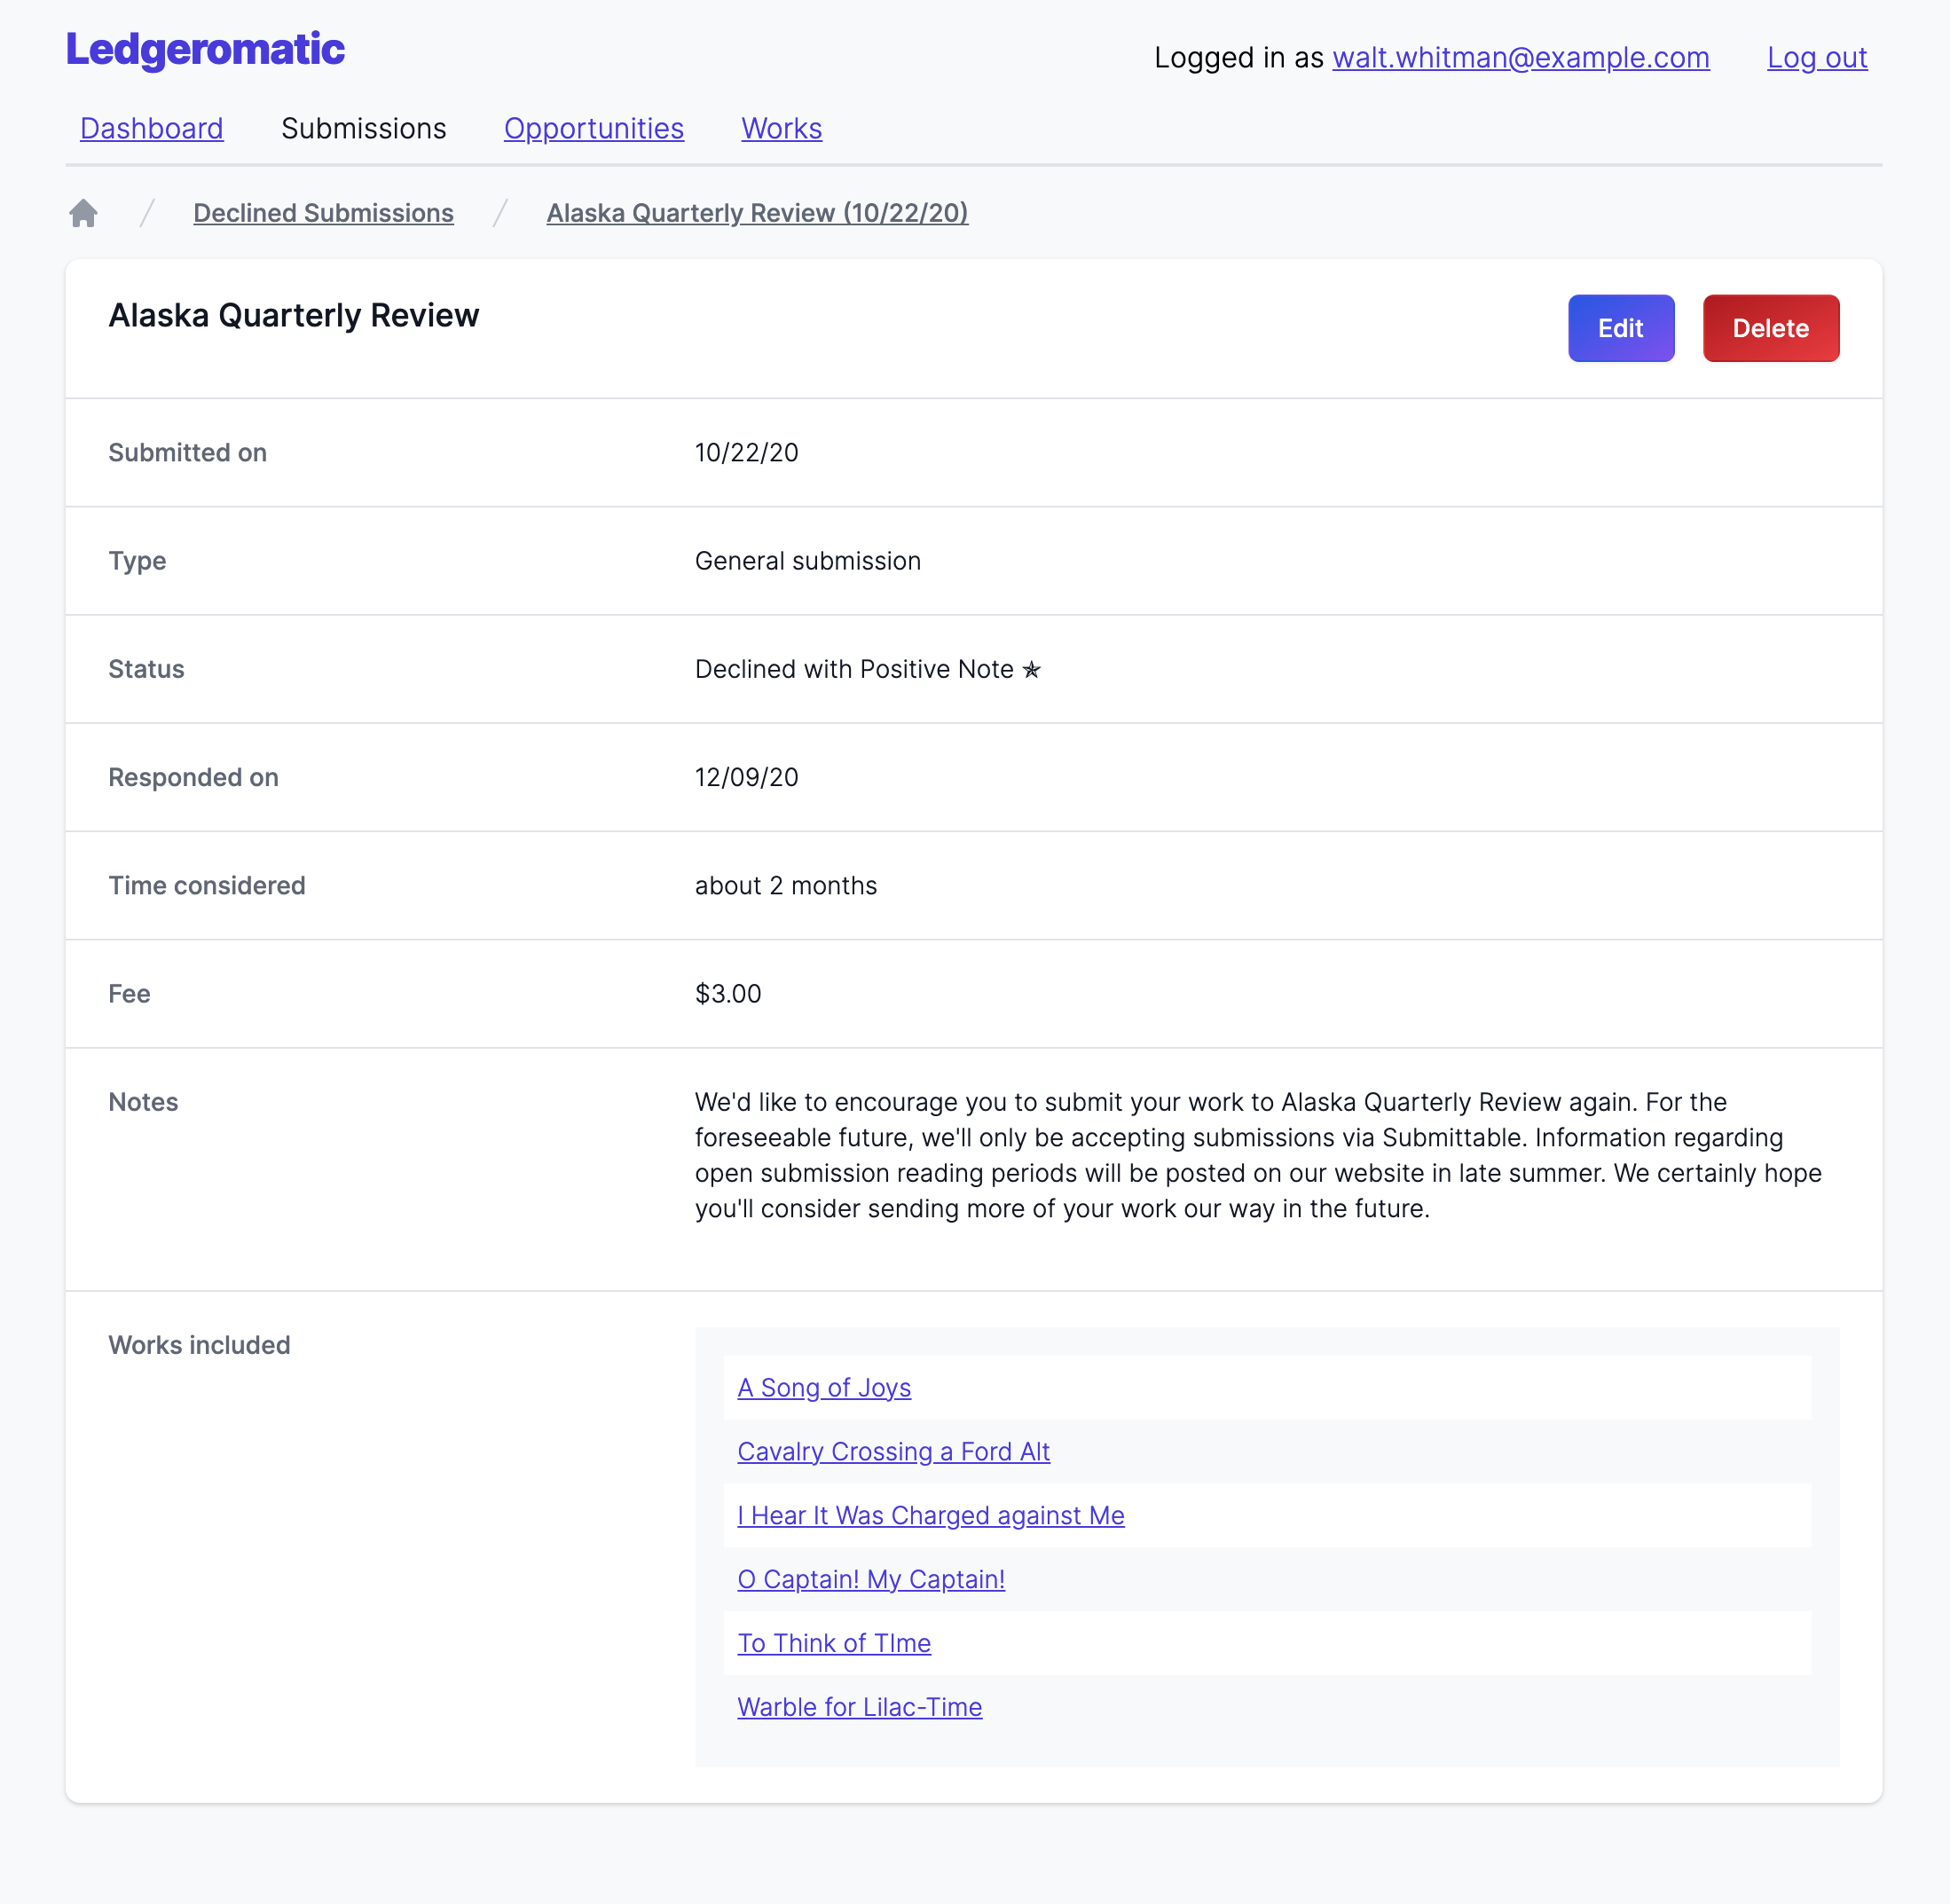Screen dimensions: 1950x1904
Task: Click the Declined Submissions breadcrumb link
Action: pos(323,213)
